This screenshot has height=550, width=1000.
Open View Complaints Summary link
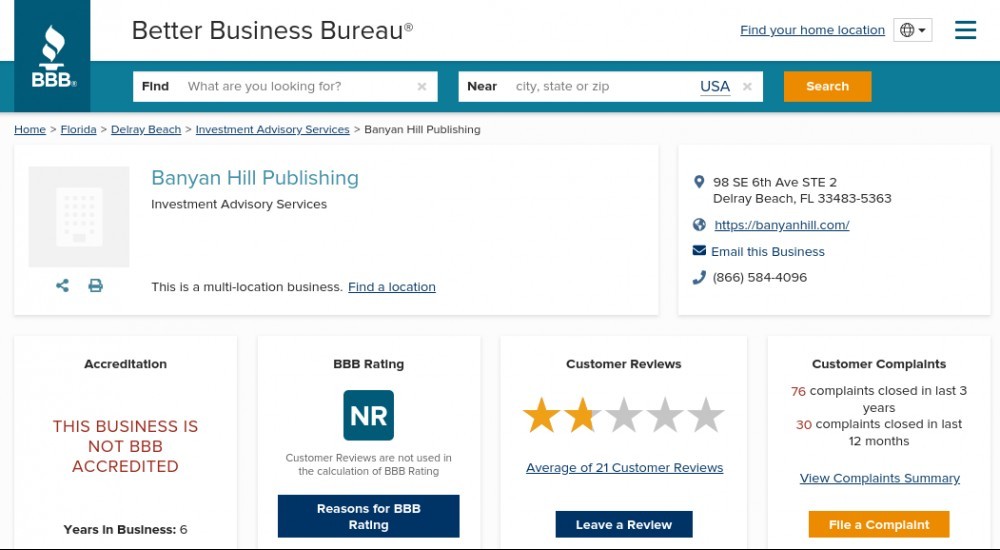879,478
